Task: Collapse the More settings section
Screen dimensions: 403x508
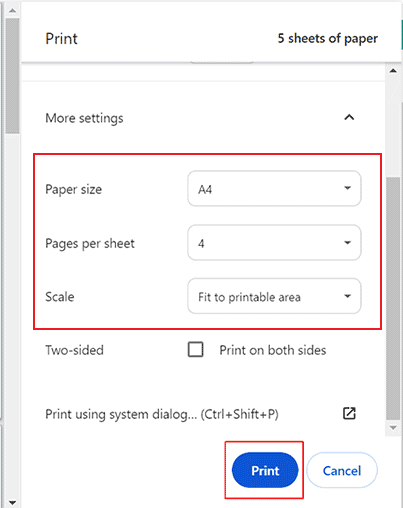Action: [x=349, y=118]
